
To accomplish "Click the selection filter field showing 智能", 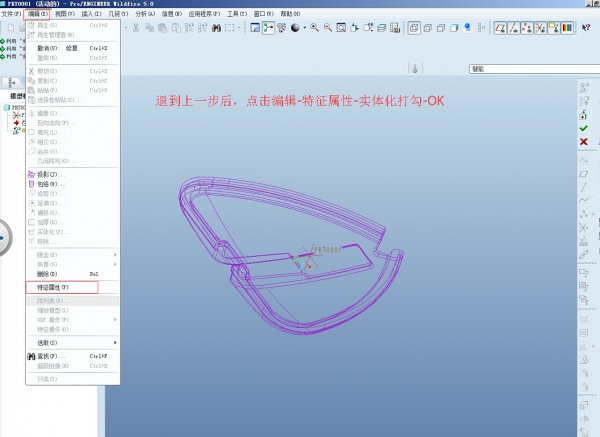I will point(534,69).
